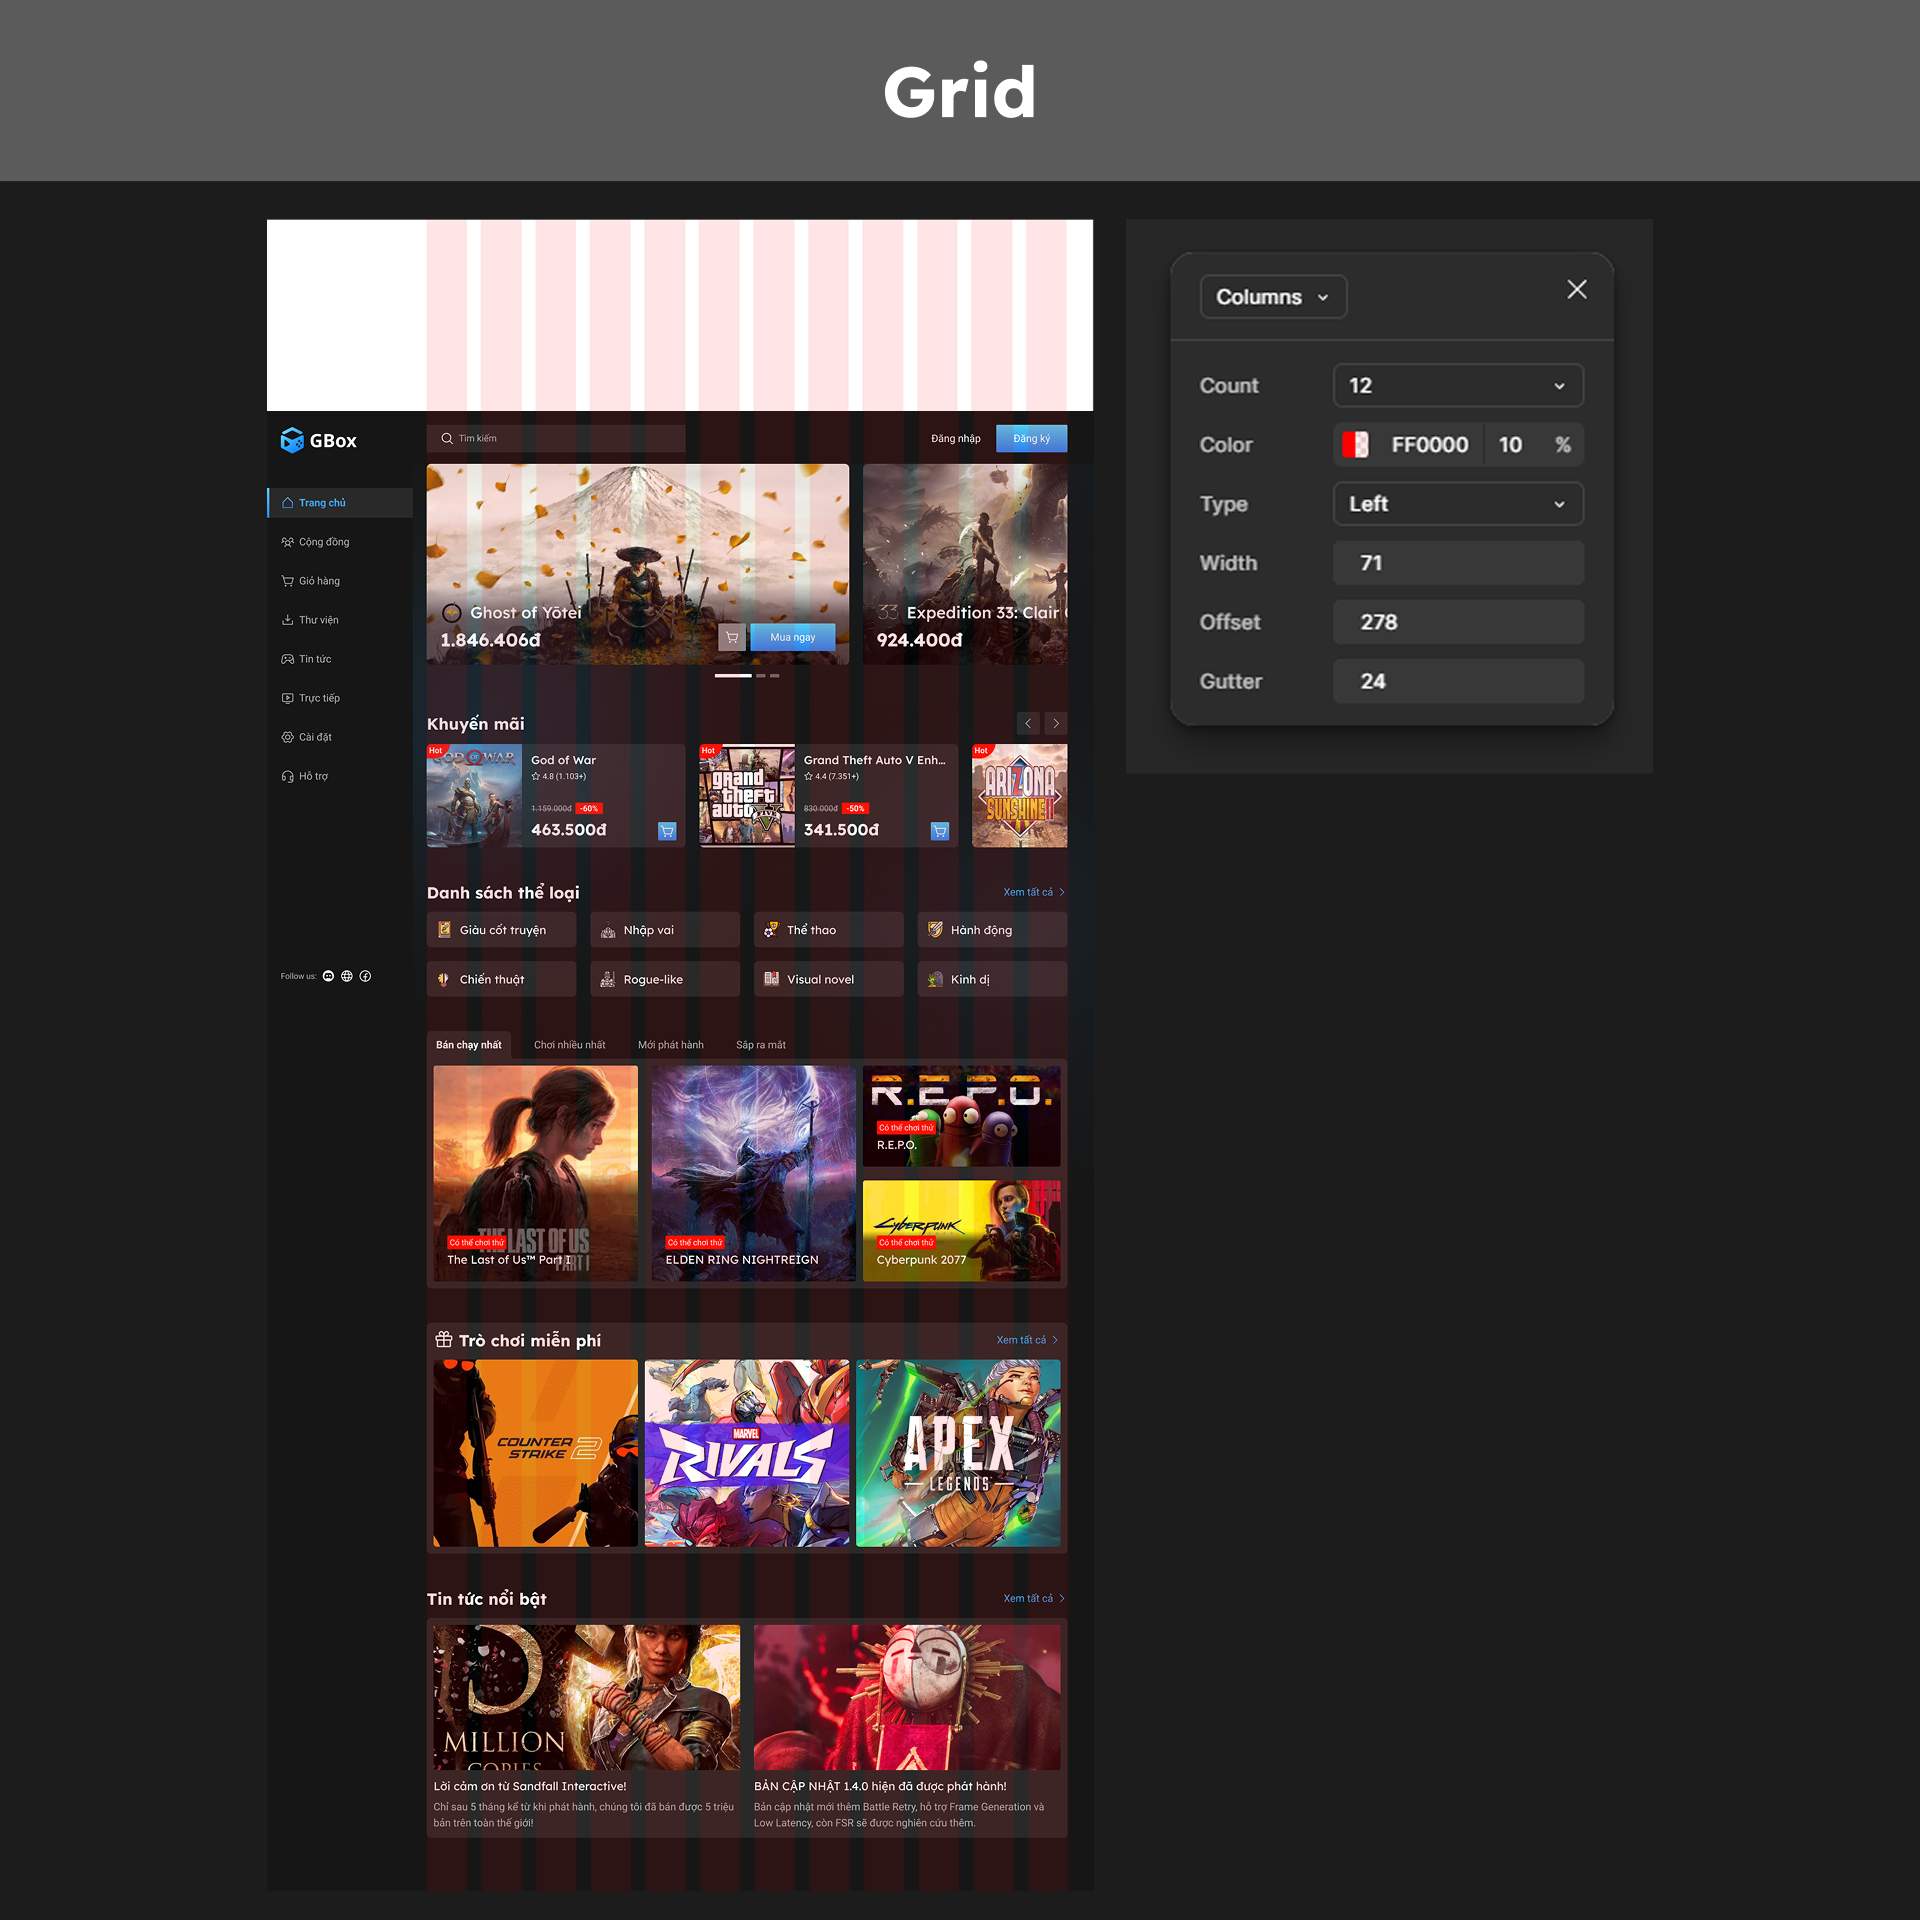This screenshot has width=1920, height=1920.
Task: Open the Count dropdown showing 12
Action: point(1458,386)
